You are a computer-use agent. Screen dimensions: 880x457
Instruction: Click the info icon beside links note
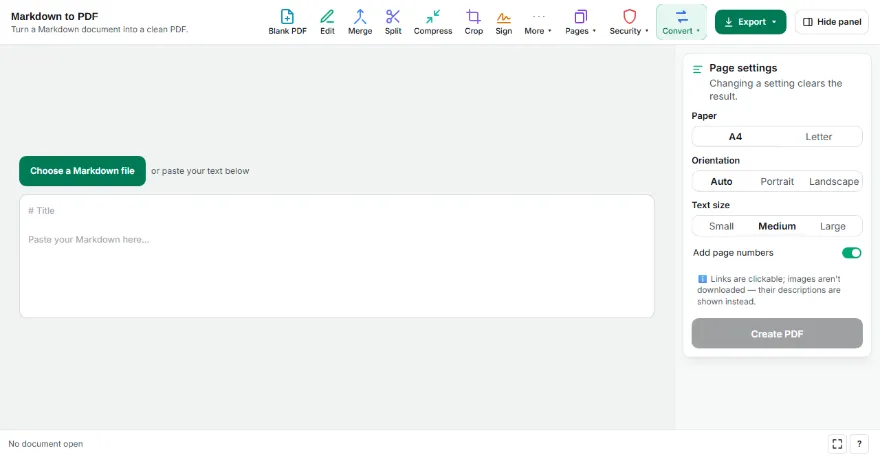point(702,278)
